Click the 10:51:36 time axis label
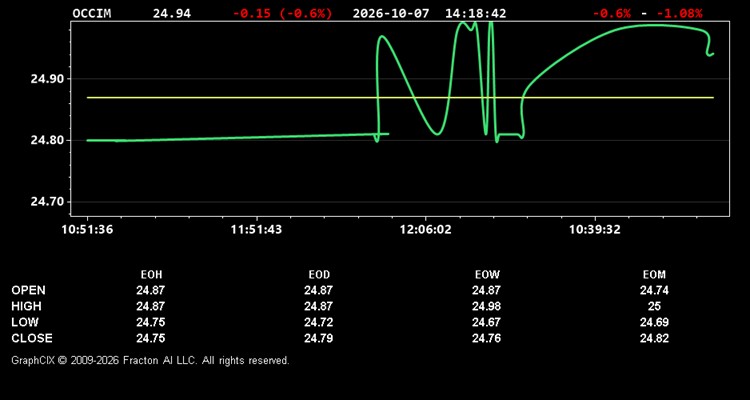 pos(88,230)
